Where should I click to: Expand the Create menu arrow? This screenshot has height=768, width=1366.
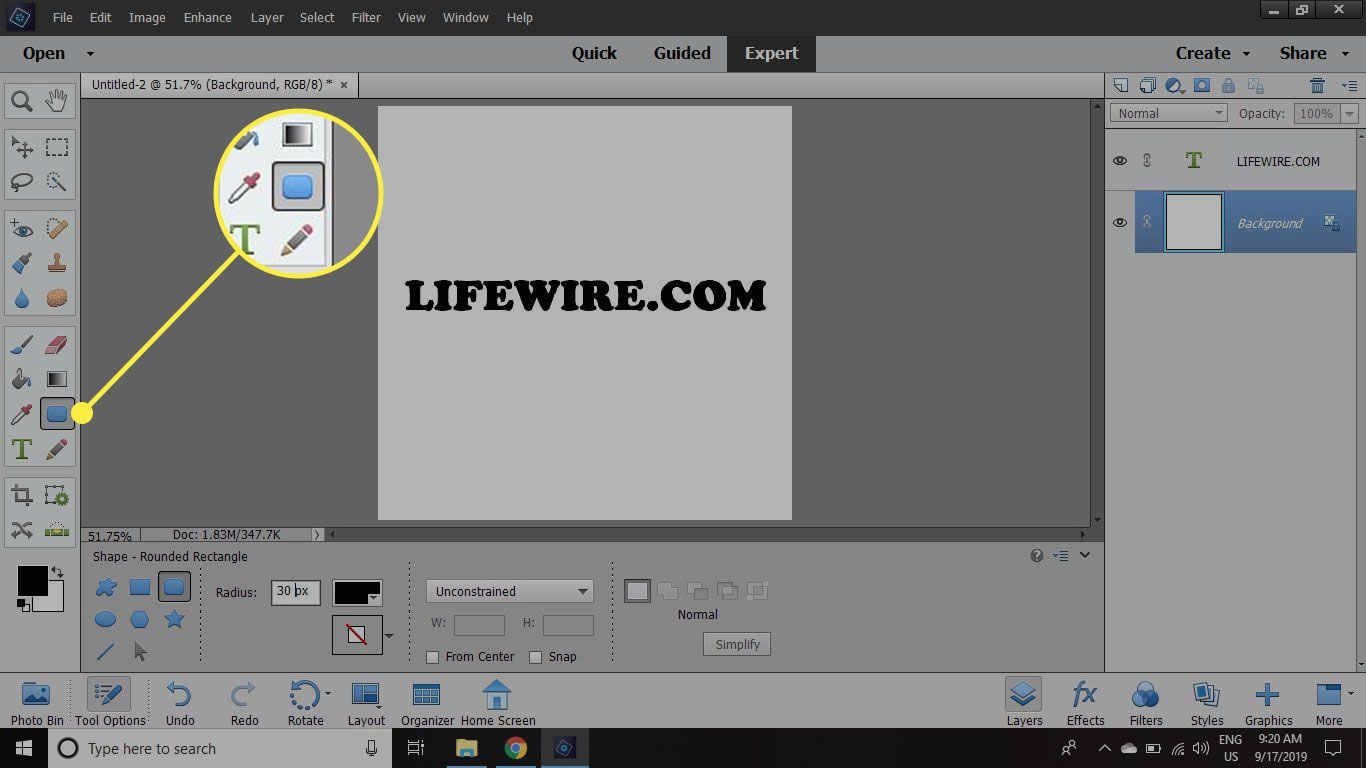pyautogui.click(x=1247, y=54)
